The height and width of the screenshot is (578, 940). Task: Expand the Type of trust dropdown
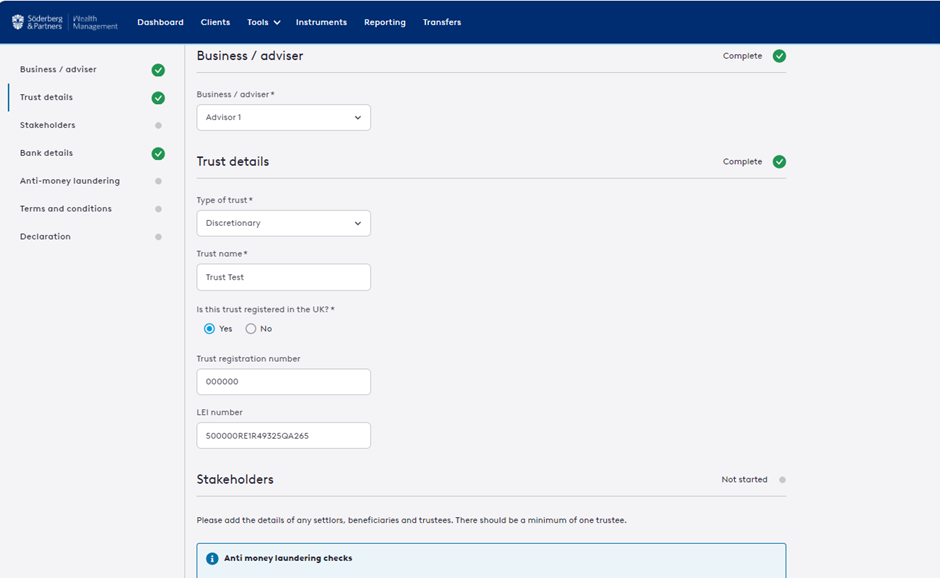283,224
